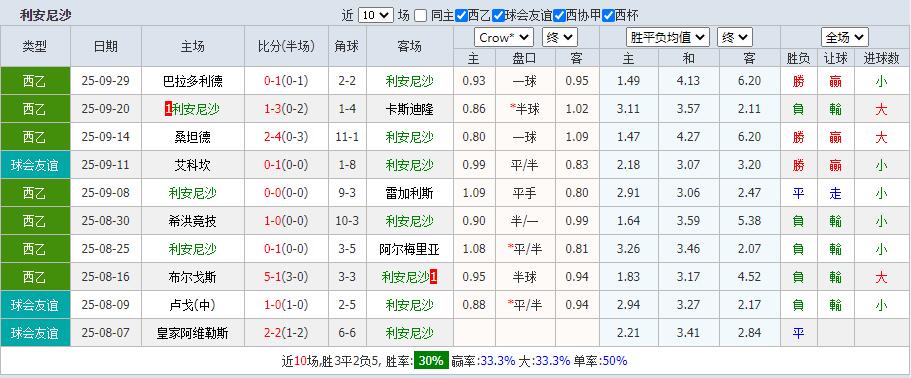911x378 pixels.
Task: Click the 5.38 away odds value
Action: 749,221
